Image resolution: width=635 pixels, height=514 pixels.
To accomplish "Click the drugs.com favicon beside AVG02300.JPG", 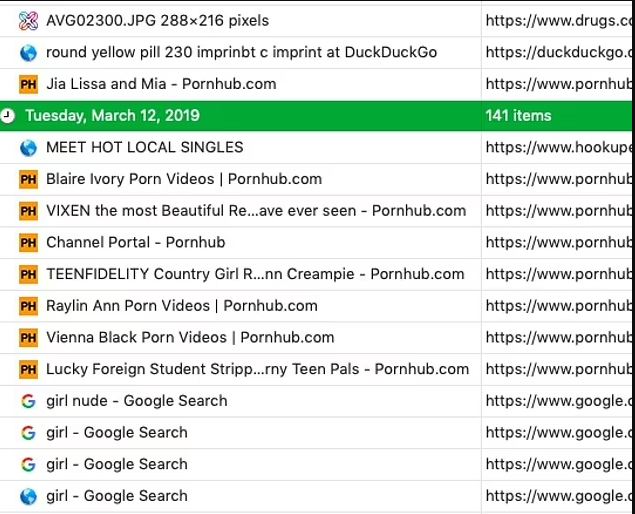I will (x=28, y=20).
